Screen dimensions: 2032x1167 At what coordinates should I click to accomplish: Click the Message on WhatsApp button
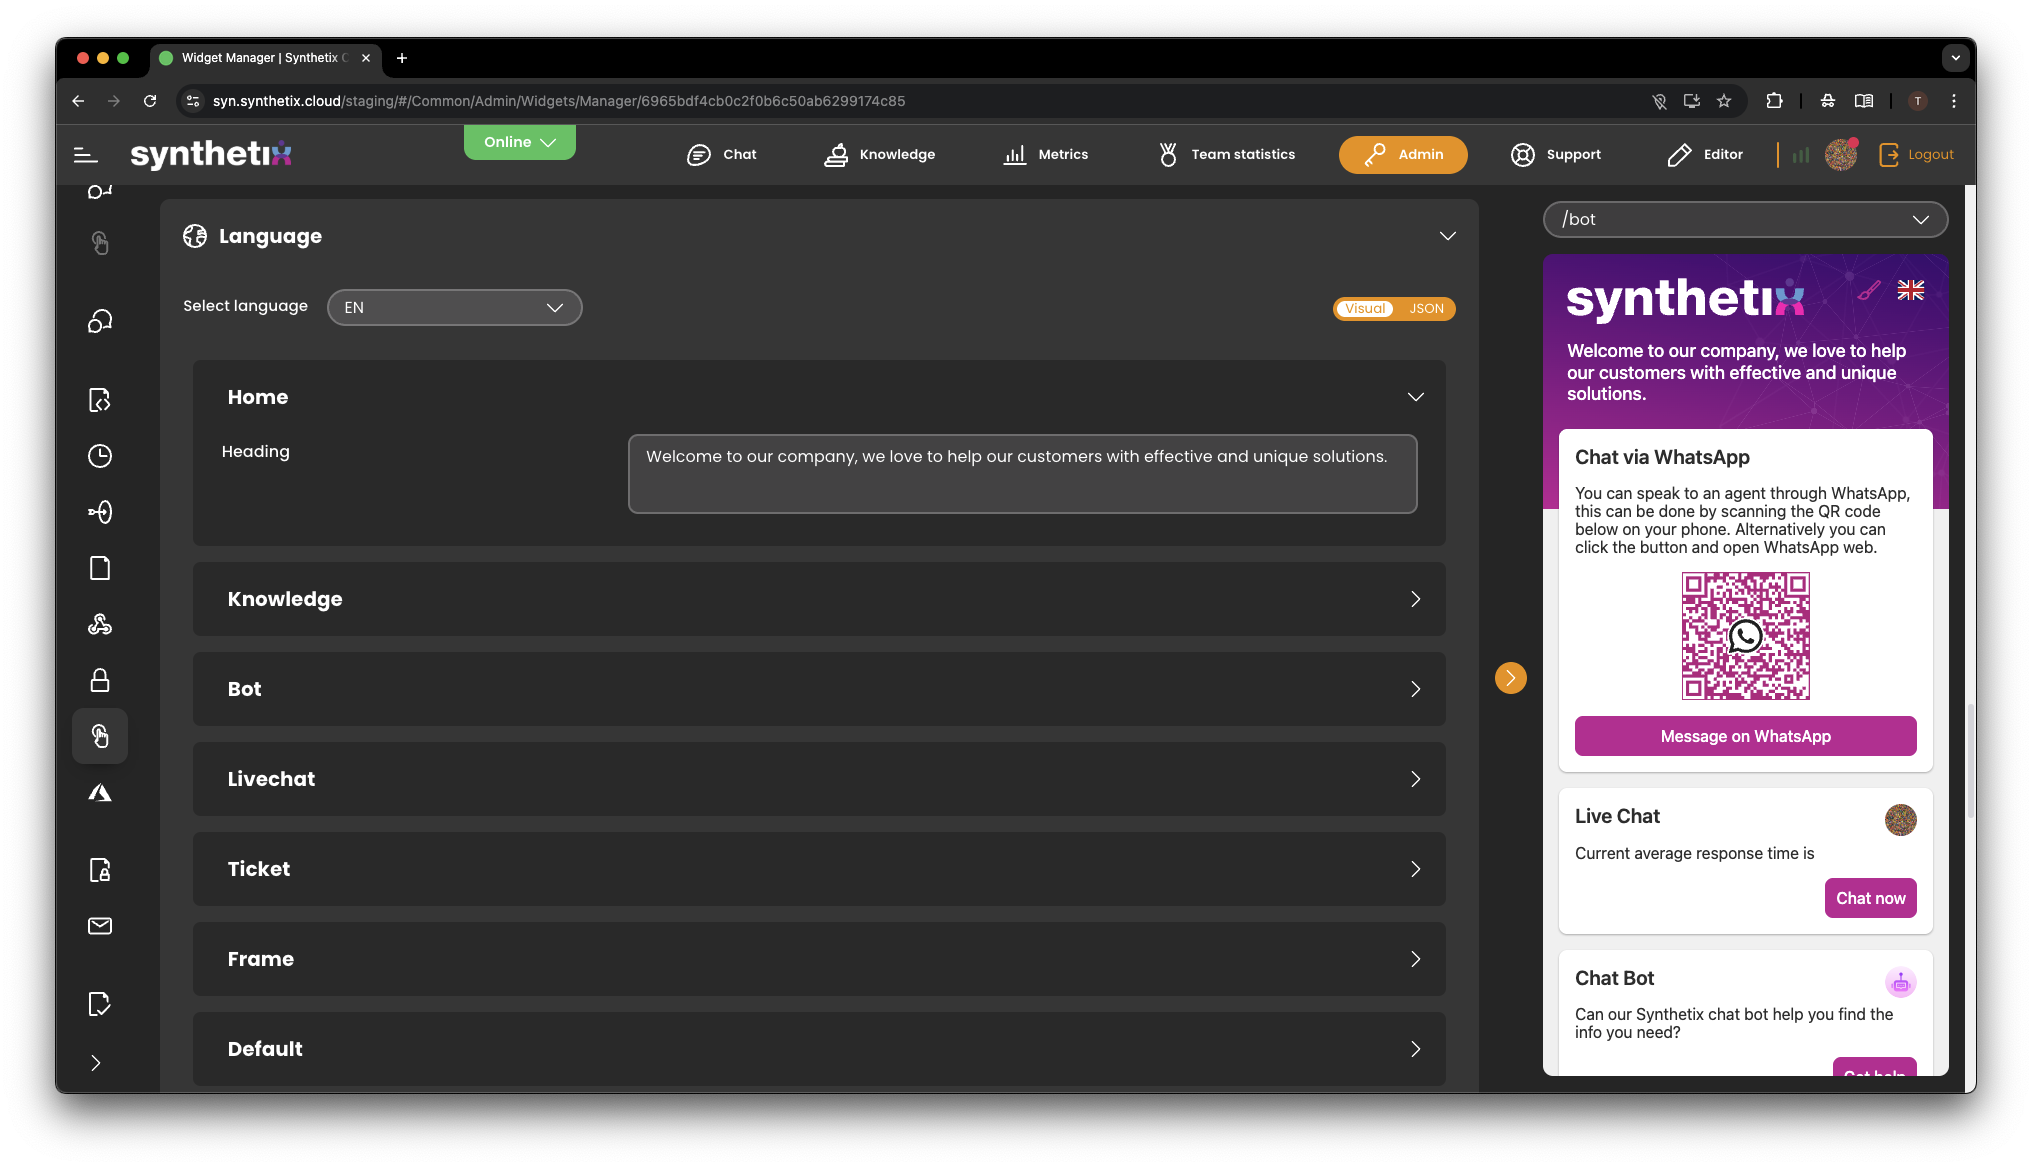click(x=1745, y=737)
